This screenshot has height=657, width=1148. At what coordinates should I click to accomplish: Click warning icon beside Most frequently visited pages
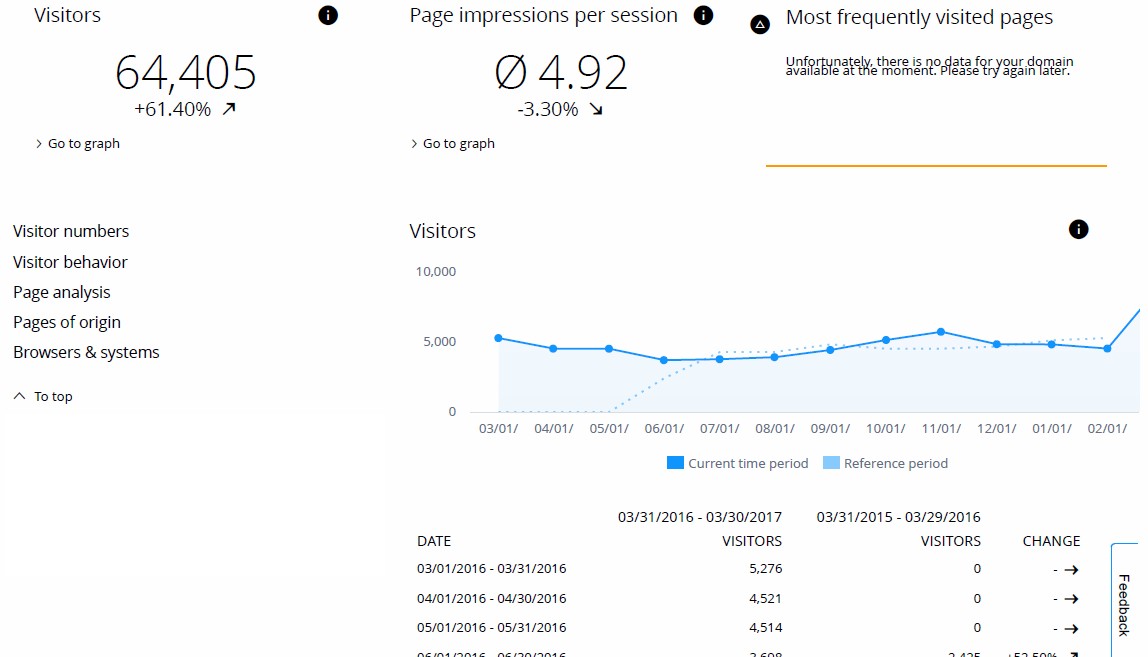760,26
